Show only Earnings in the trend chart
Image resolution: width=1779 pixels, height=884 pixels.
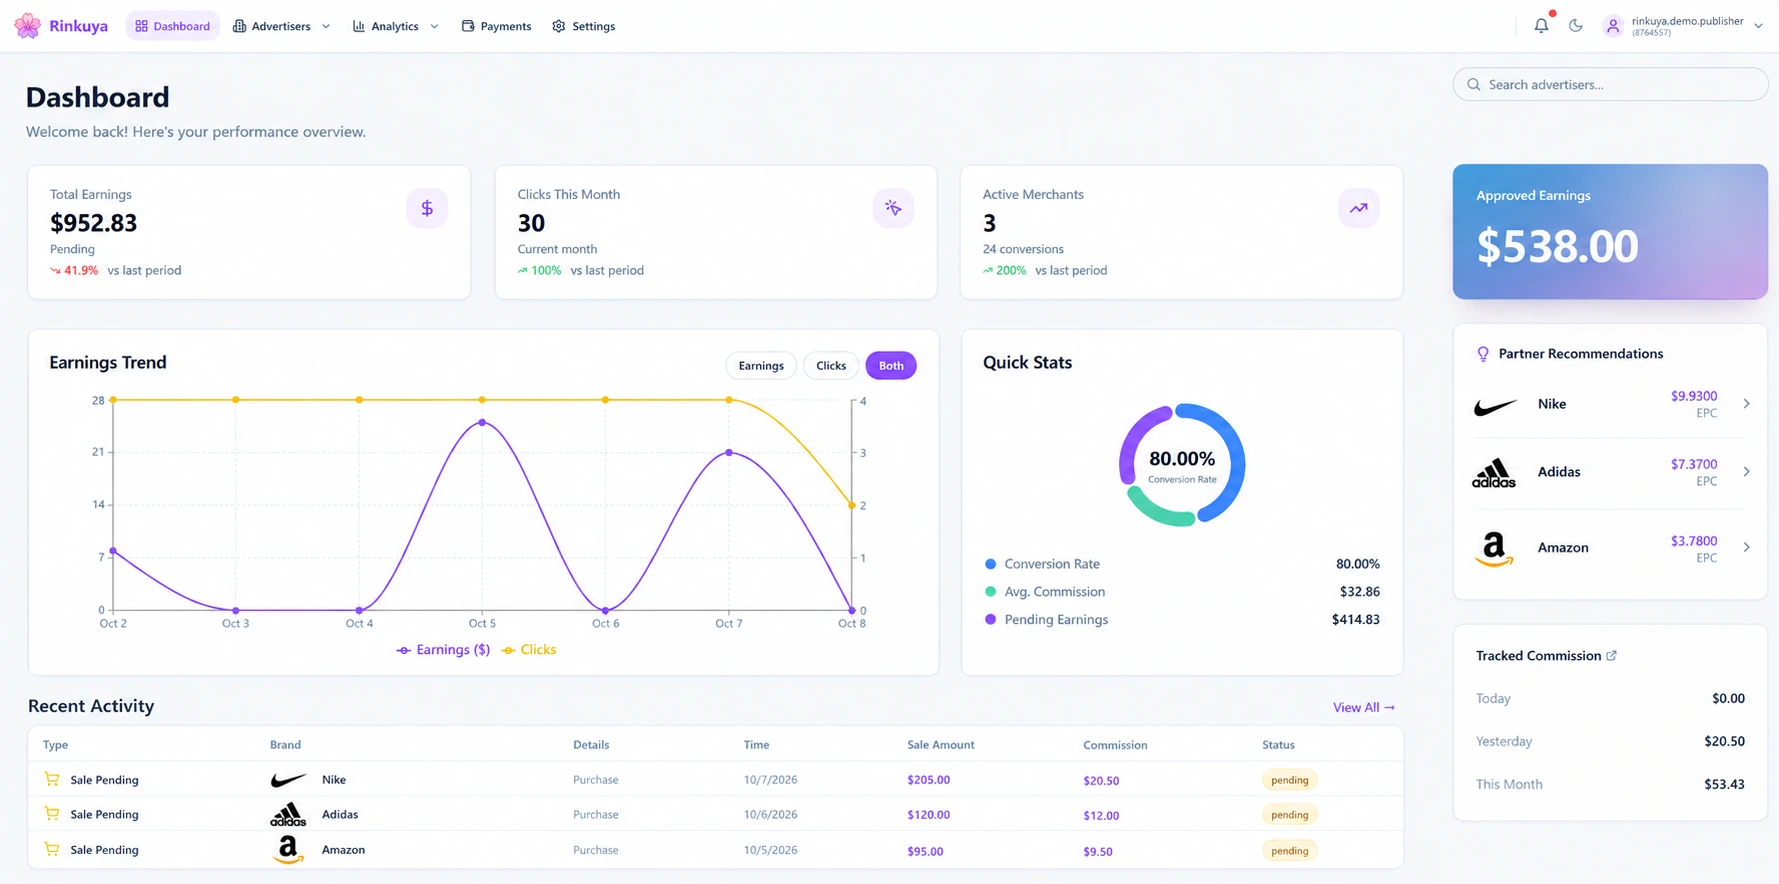tap(761, 366)
